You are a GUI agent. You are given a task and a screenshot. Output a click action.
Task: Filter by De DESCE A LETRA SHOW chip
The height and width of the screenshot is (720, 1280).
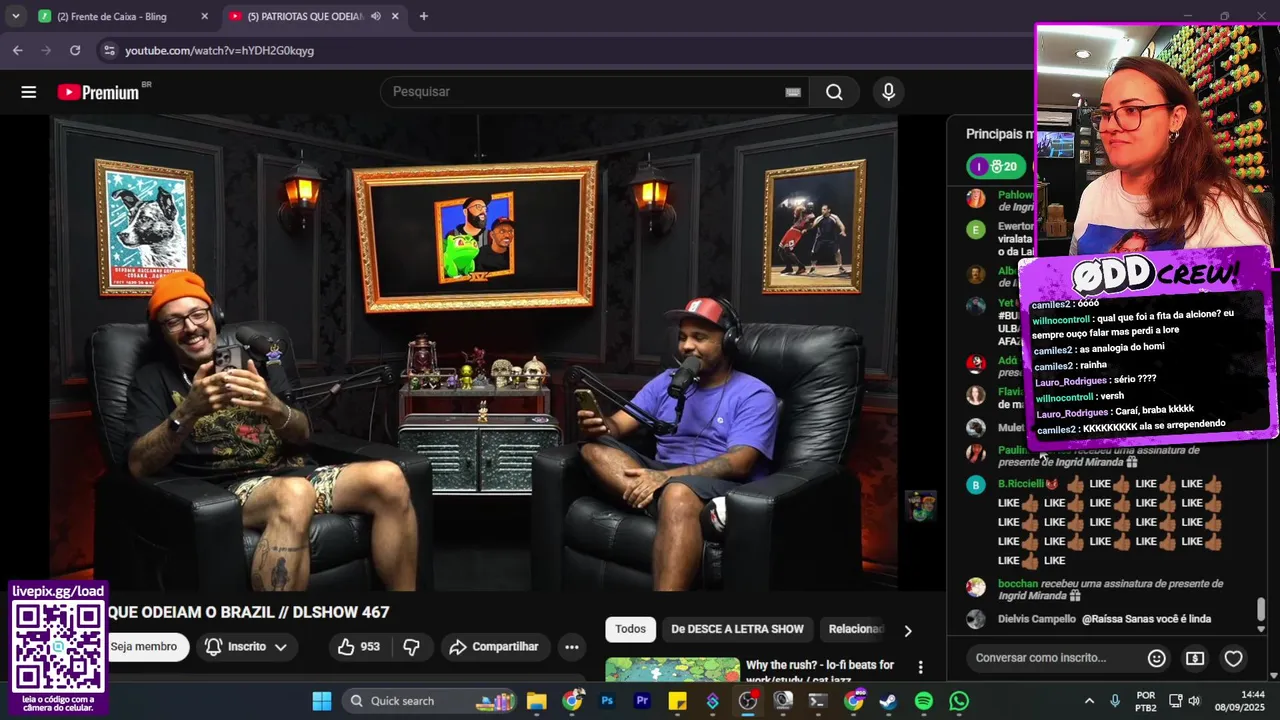[x=737, y=629]
